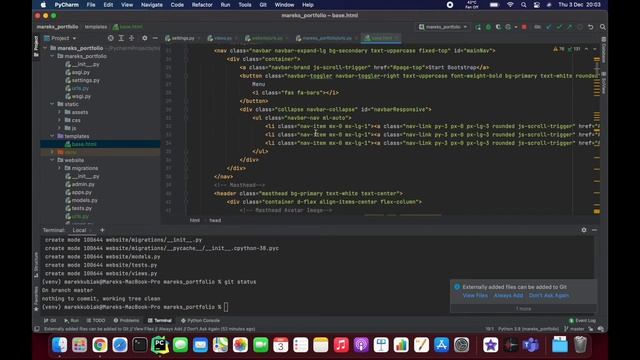640x360 pixels.
Task: Show 1 more notification
Action: tap(523, 309)
